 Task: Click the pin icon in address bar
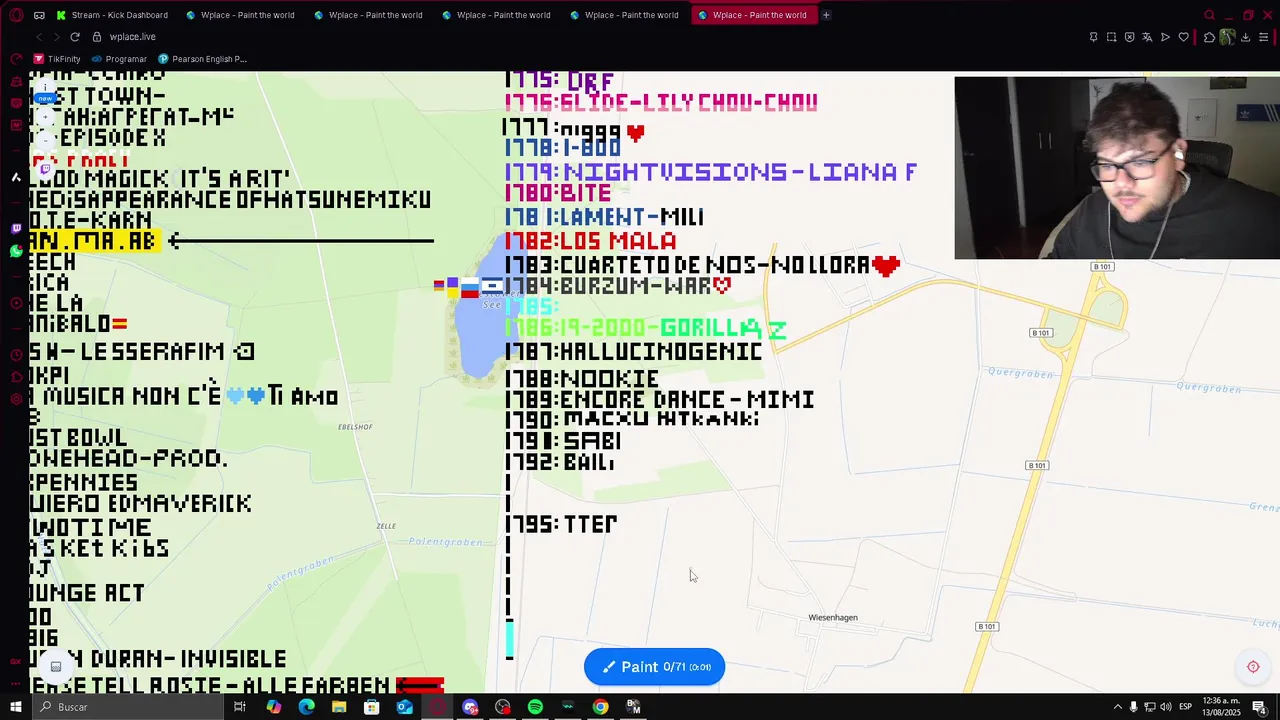tap(1093, 37)
